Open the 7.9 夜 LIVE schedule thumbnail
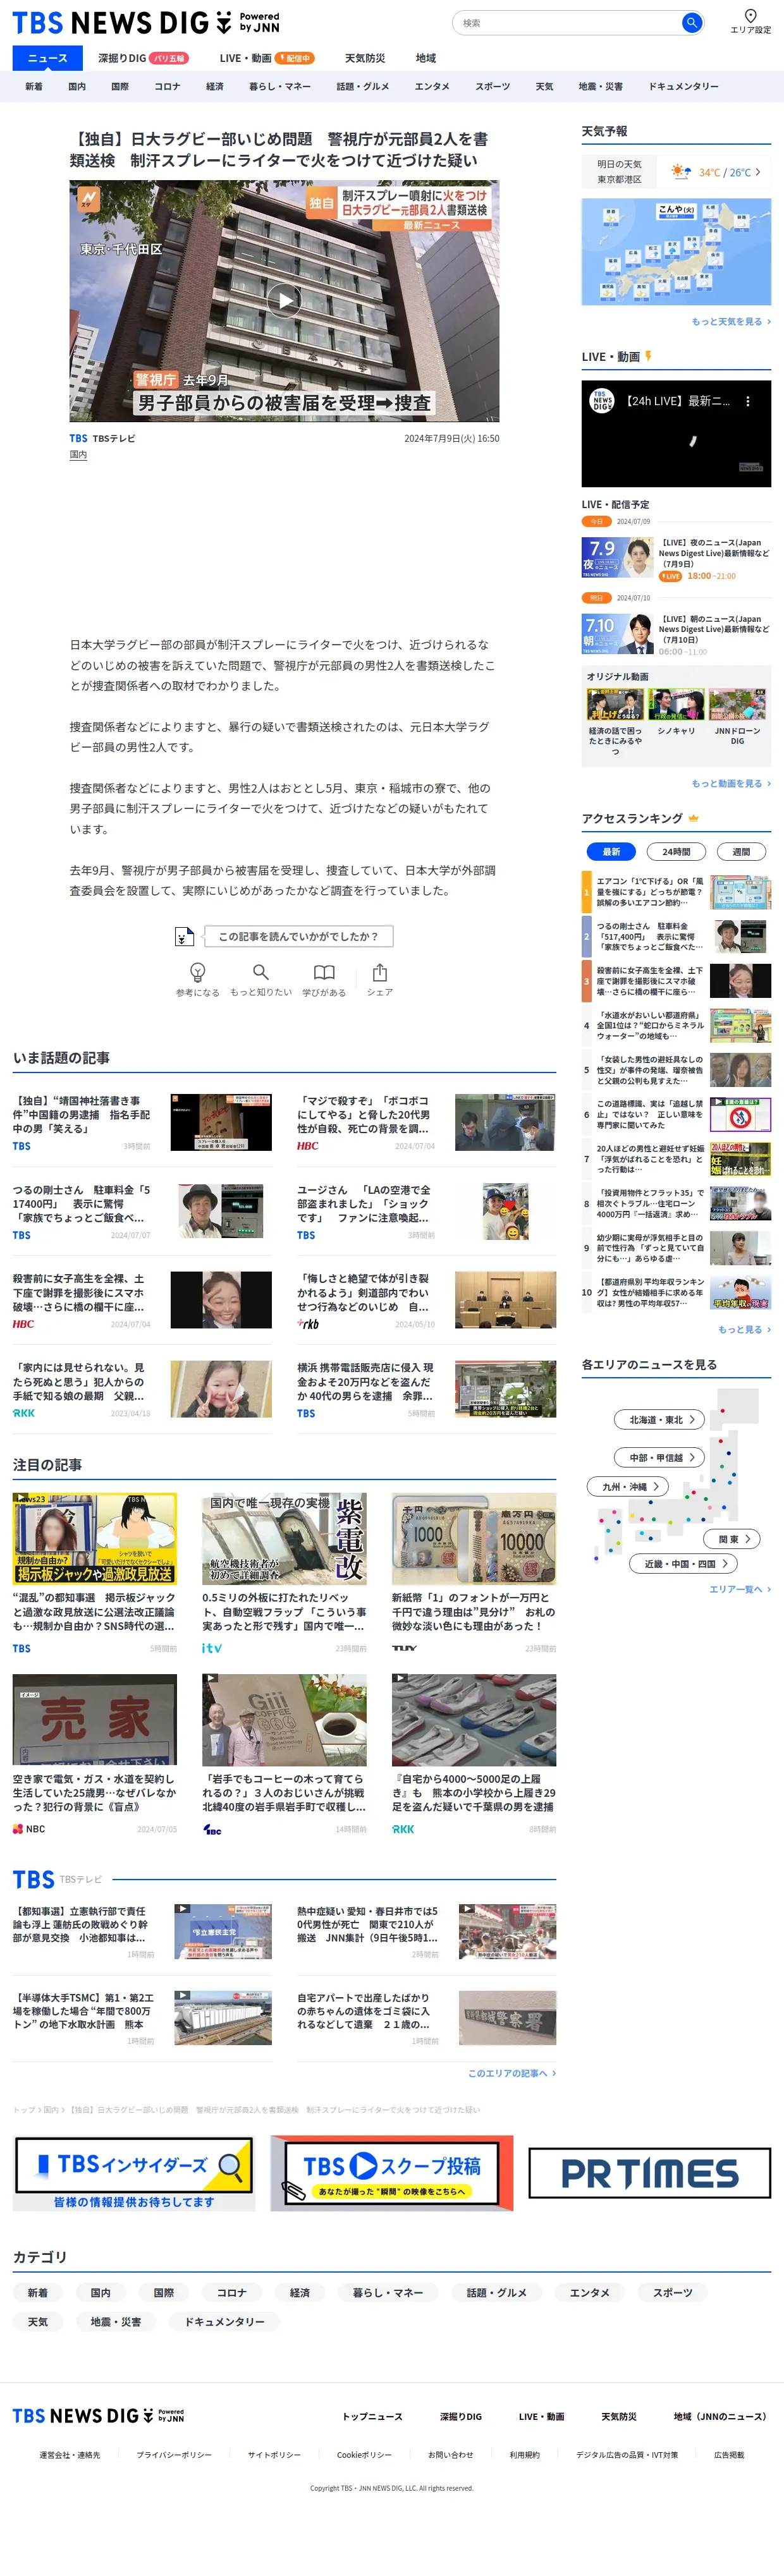The width and height of the screenshot is (784, 2576). tap(617, 557)
